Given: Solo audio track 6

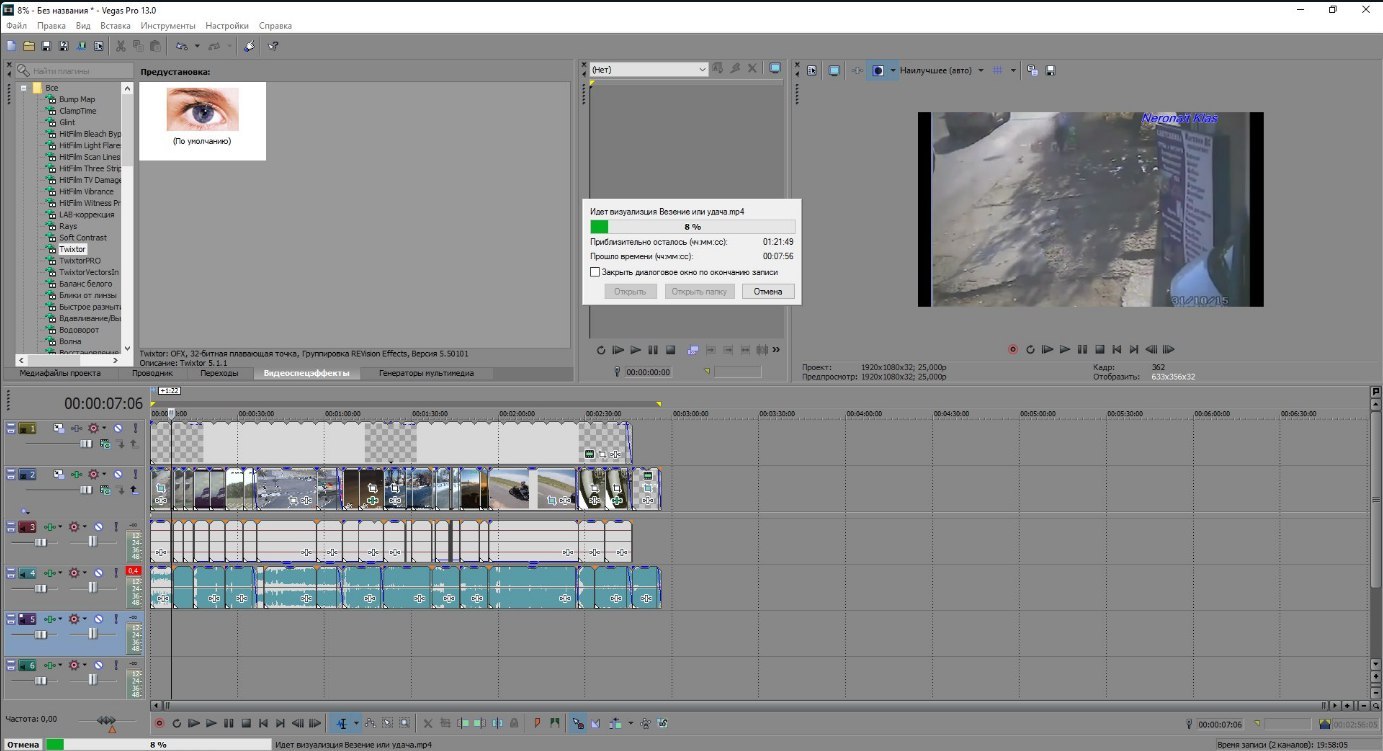Looking at the screenshot, I should click(116, 665).
